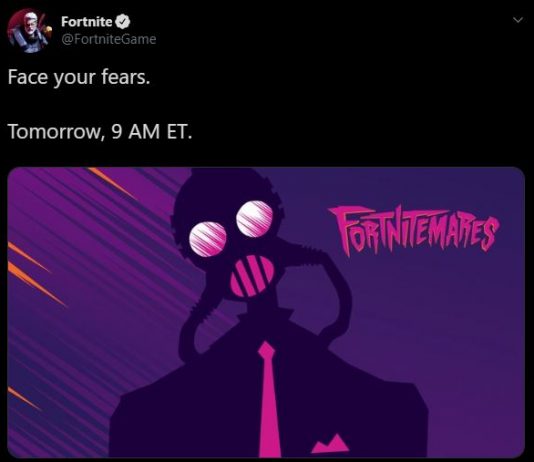This screenshot has height=462, width=534.
Task: Click the pink necktie on the figure
Action: pos(268,399)
